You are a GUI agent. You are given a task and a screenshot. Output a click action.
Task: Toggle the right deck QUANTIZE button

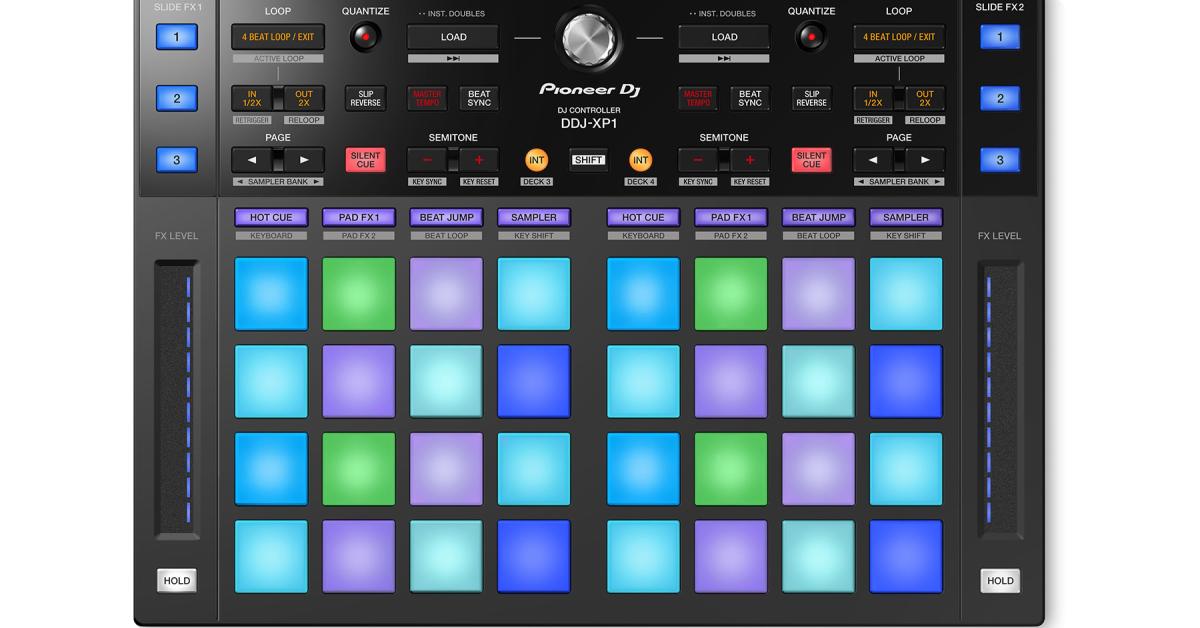click(x=811, y=38)
